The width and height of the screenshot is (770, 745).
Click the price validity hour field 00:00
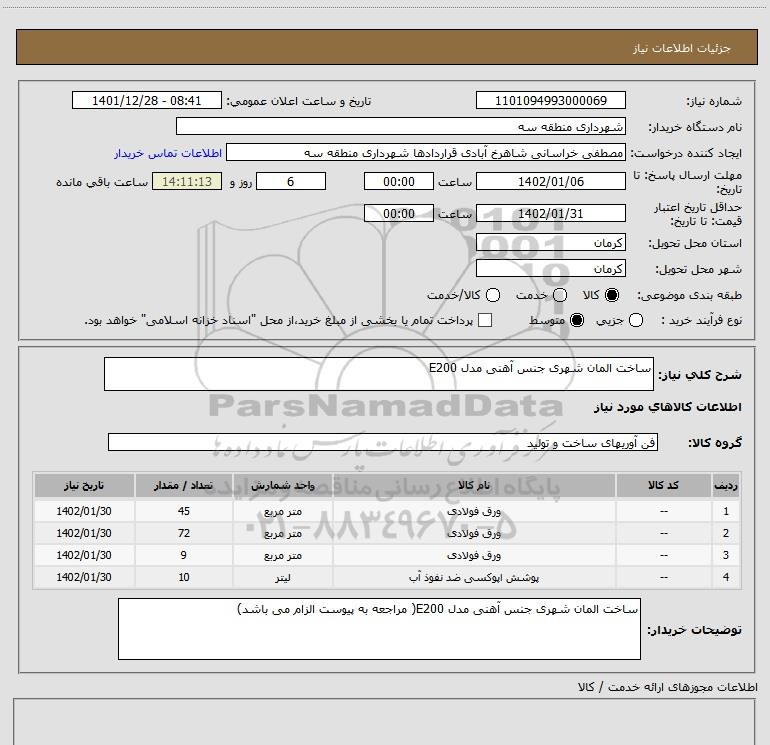399,214
